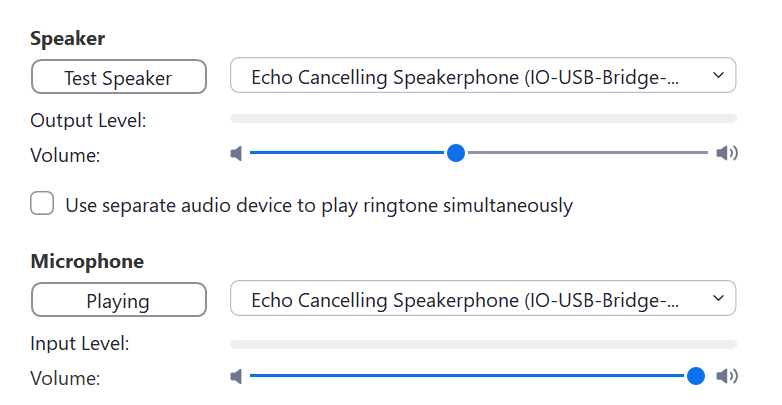This screenshot has width=782, height=405.
Task: Click the Speaker Output Level meter bar
Action: coord(483,118)
